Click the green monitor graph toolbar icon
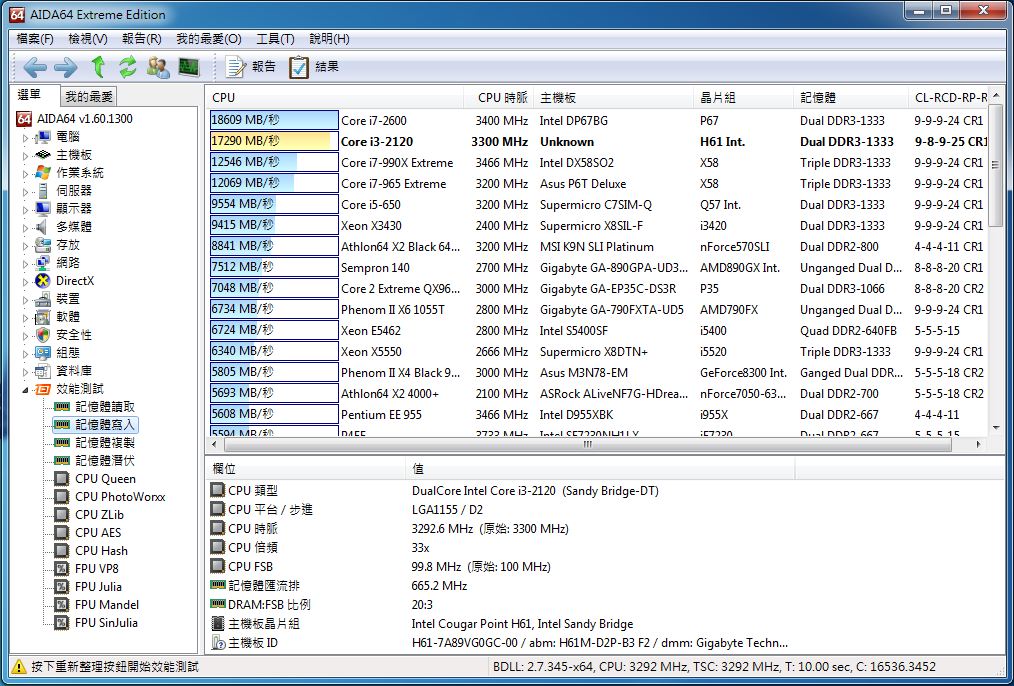Image resolution: width=1014 pixels, height=686 pixels. coord(189,67)
